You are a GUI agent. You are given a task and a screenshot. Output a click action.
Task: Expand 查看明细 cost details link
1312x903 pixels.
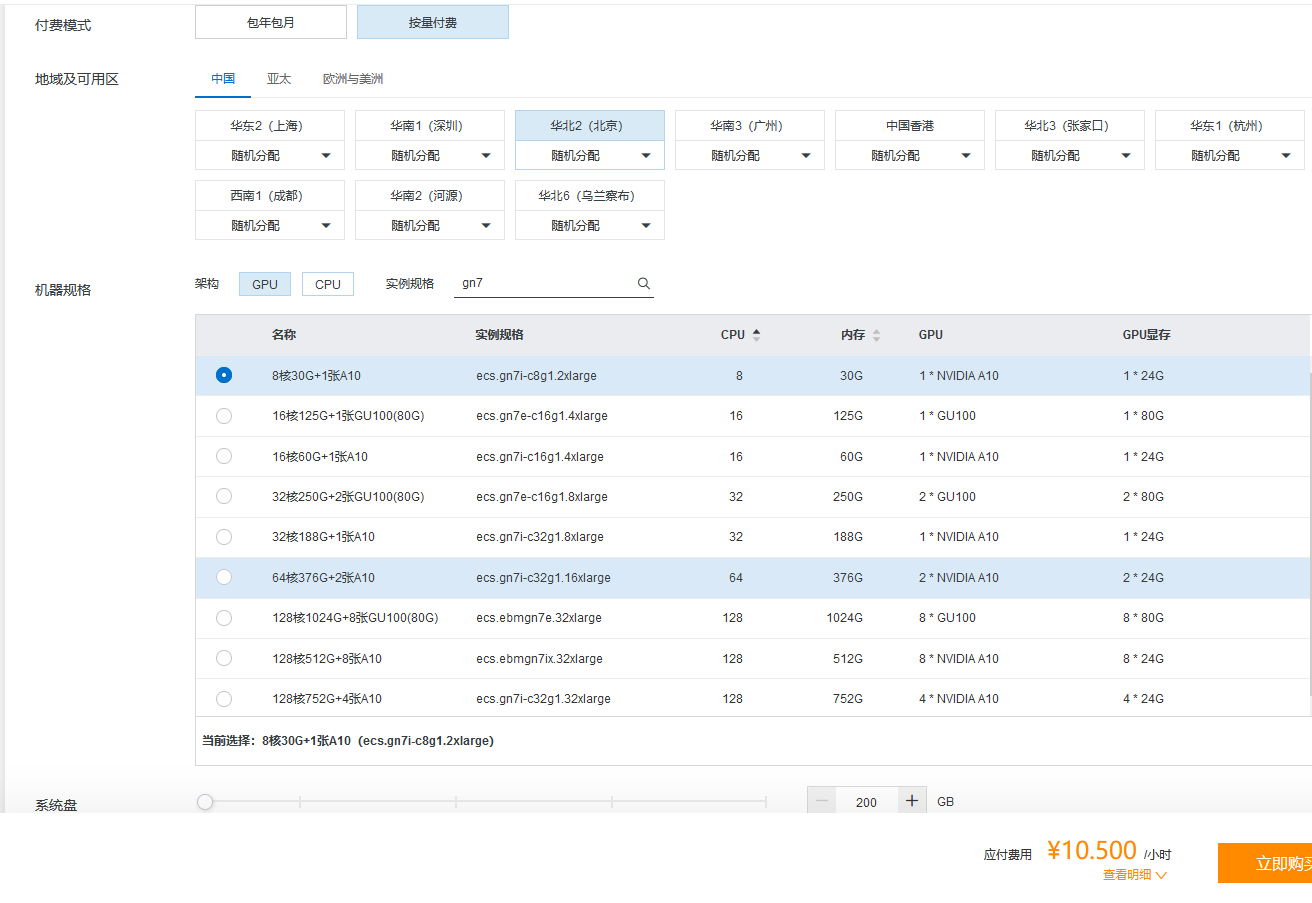1135,875
